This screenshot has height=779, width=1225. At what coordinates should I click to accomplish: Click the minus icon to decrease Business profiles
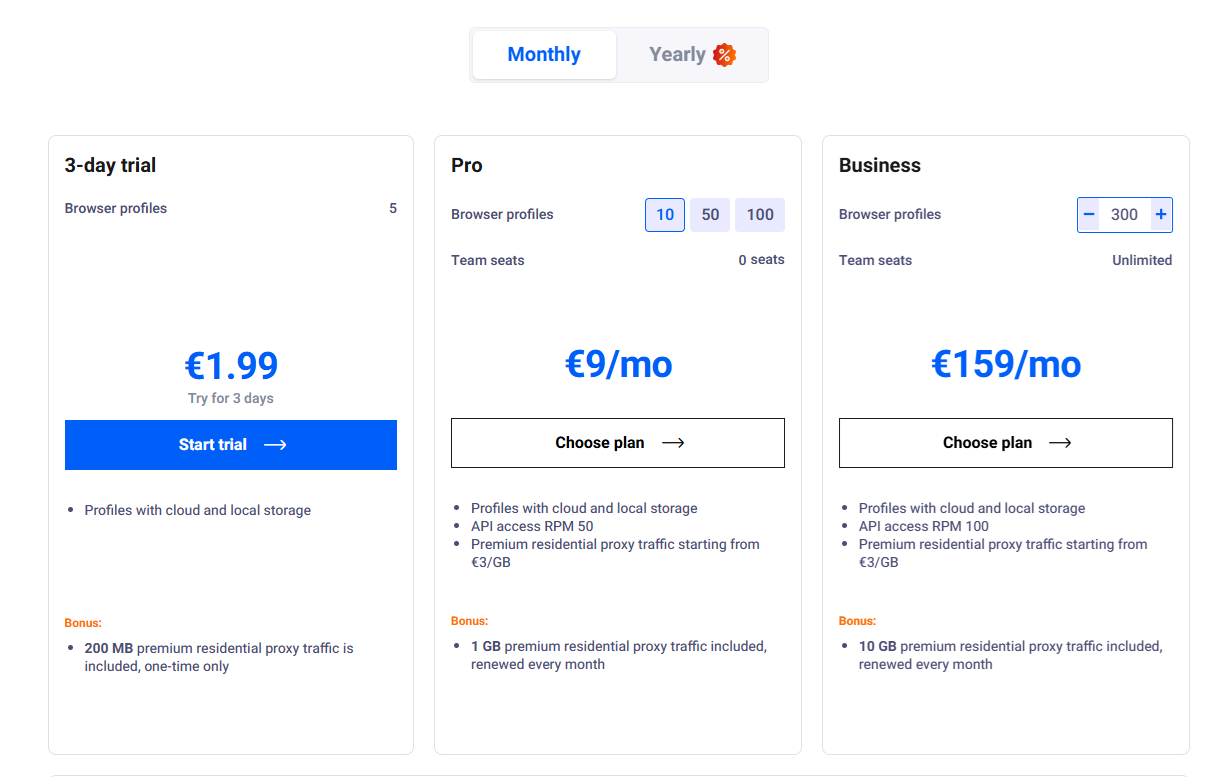click(x=1088, y=214)
